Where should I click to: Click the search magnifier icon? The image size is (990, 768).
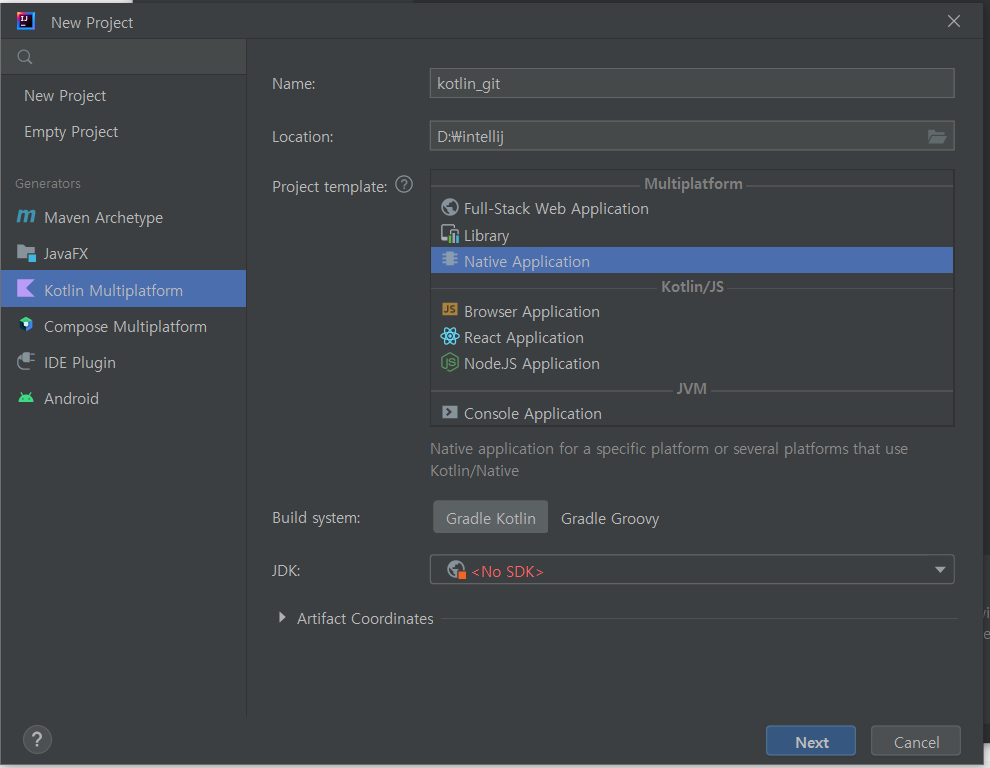coord(25,57)
